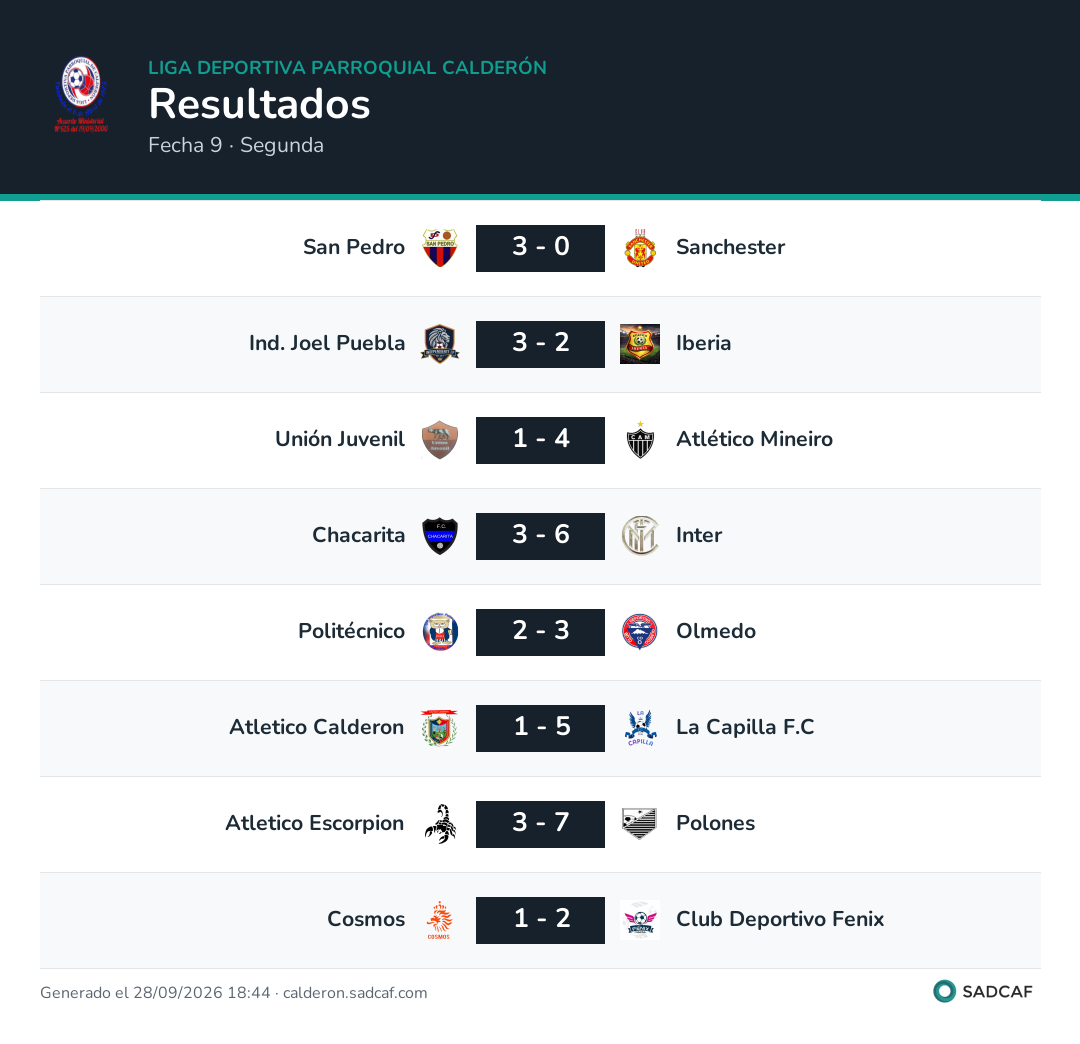Click the Olmedo team name
1080x1044 pixels.
(x=716, y=631)
